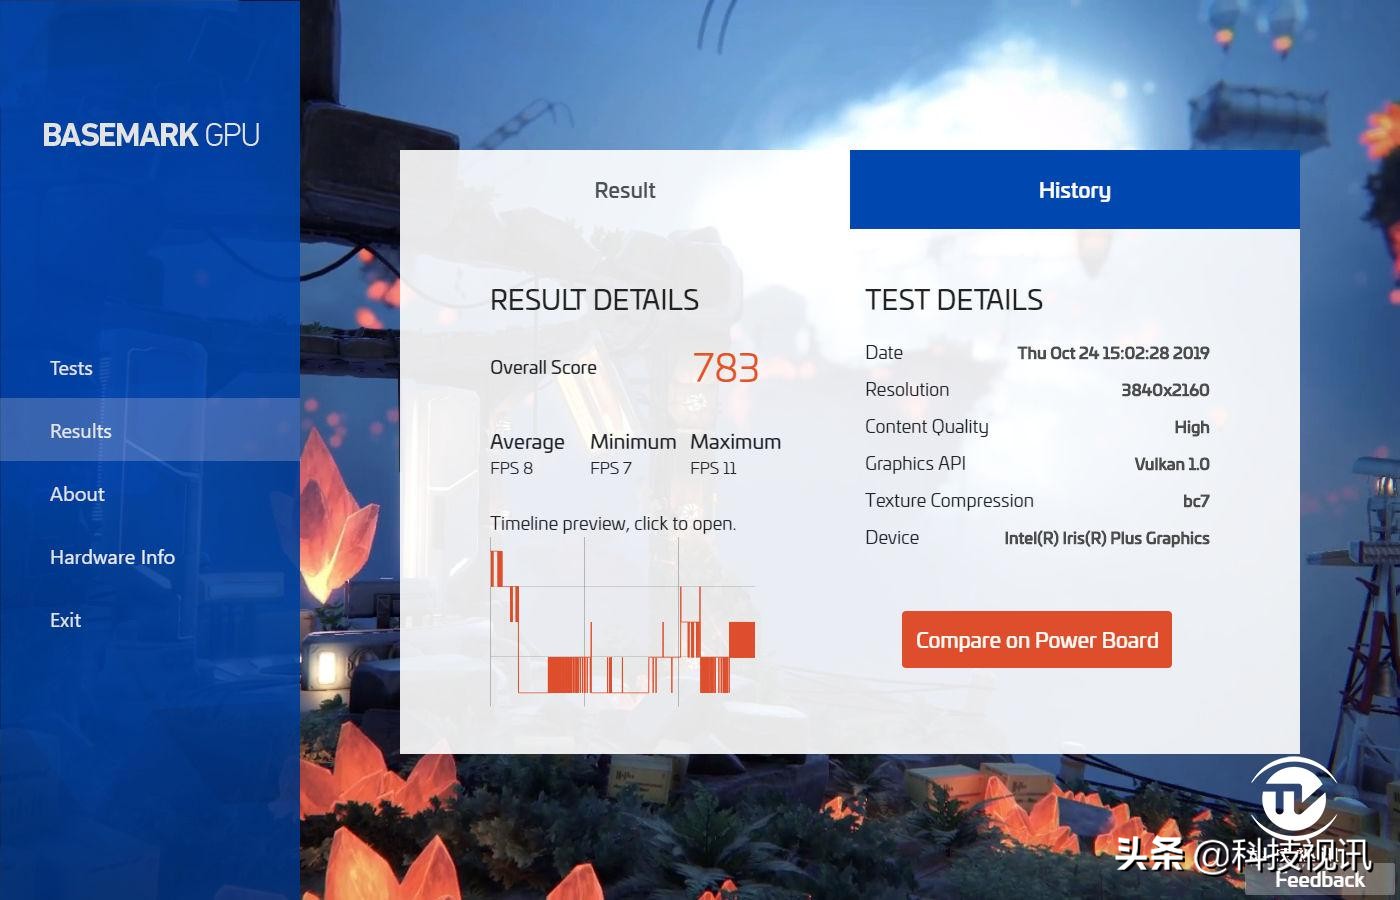Click the Resolution value 3840x2160
1400x900 pixels.
click(x=1168, y=389)
